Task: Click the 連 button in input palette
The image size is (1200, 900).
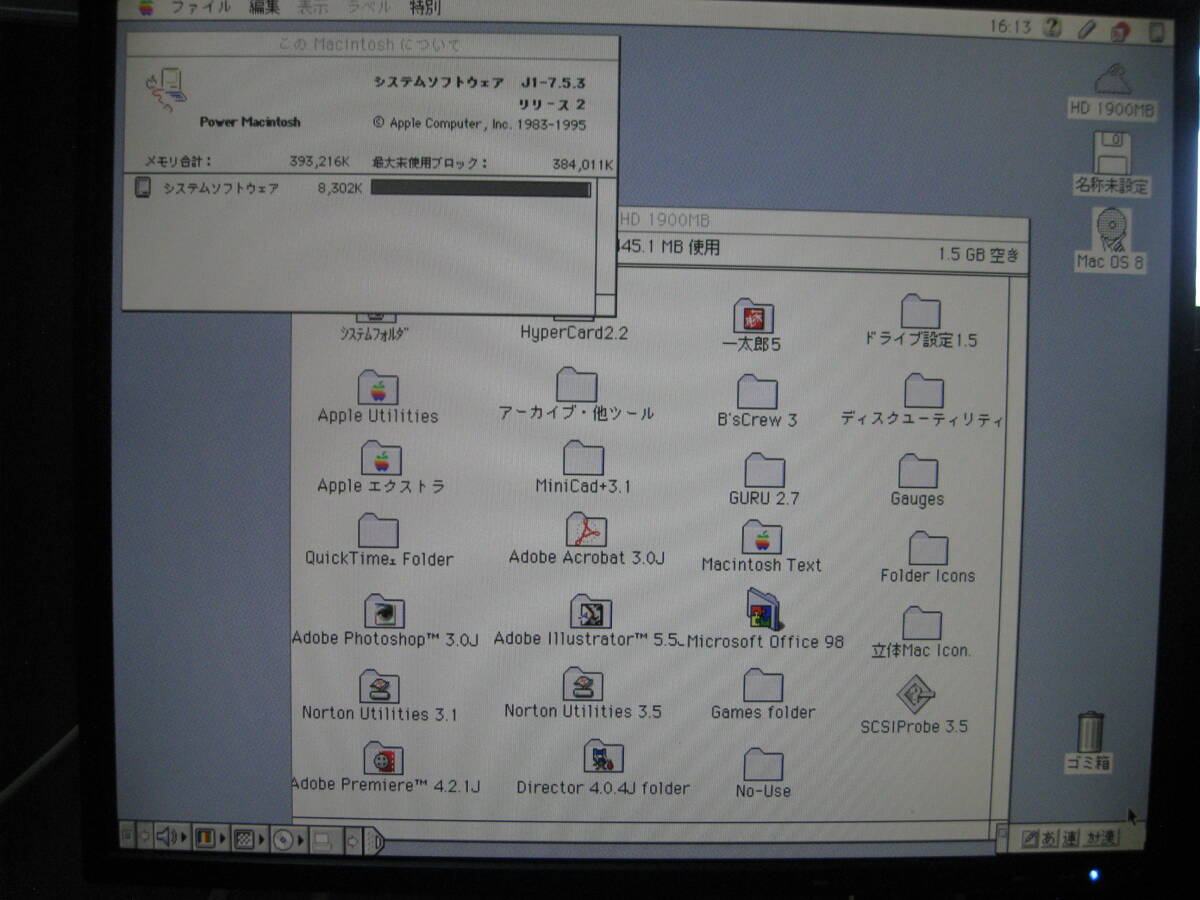Action: tap(1071, 838)
